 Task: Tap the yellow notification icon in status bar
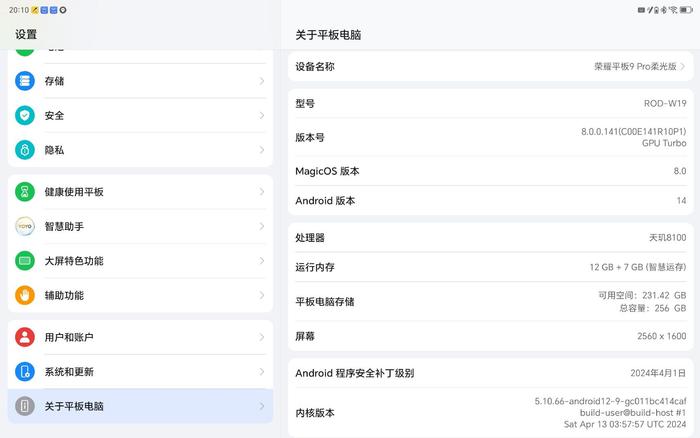[35, 10]
